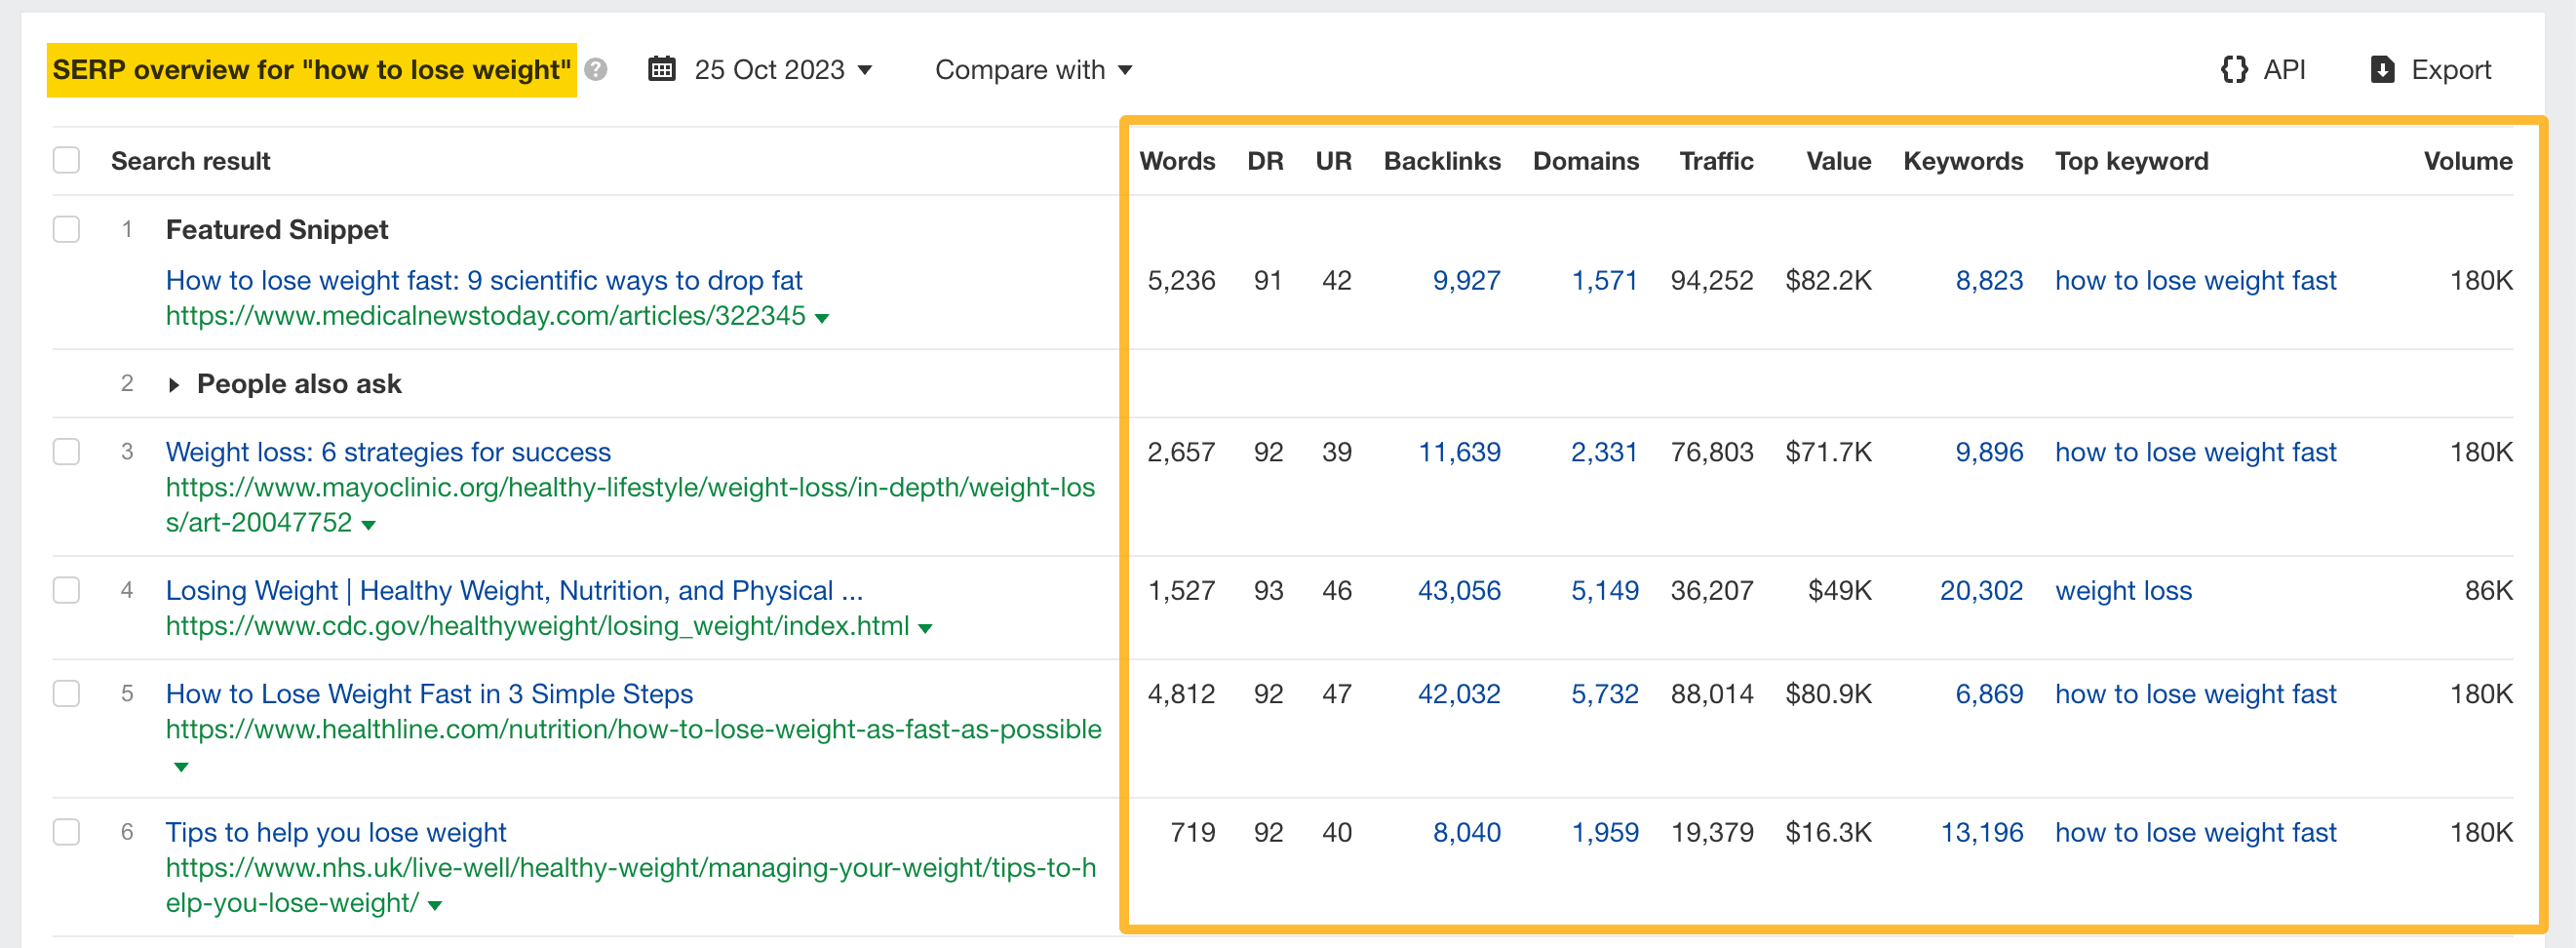Image resolution: width=2576 pixels, height=948 pixels.
Task: Click the Export download icon
Action: [x=2383, y=69]
